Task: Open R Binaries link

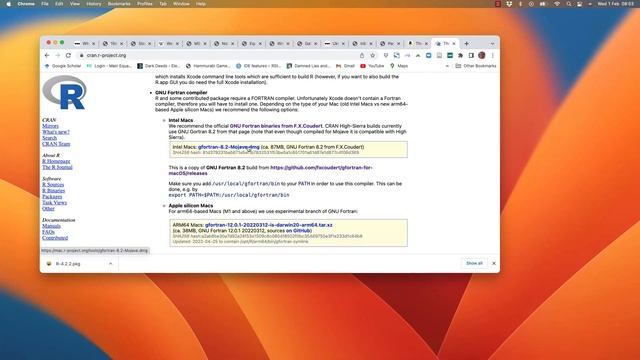Action: click(x=53, y=191)
